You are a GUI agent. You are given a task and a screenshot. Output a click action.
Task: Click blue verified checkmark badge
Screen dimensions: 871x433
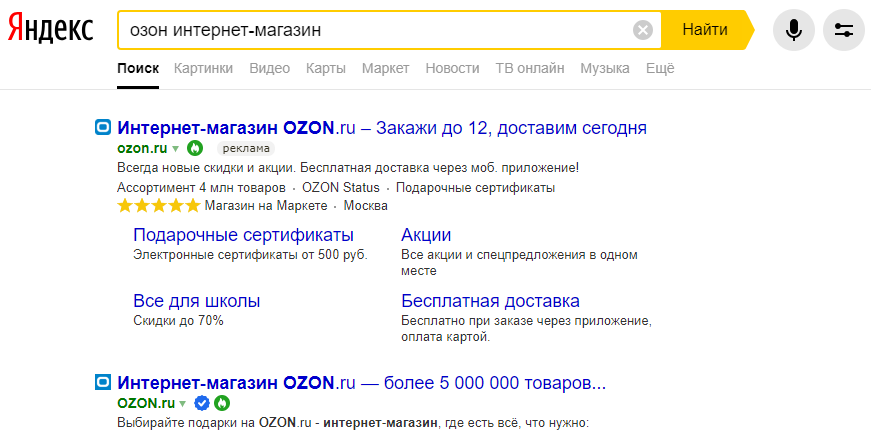coord(201,403)
